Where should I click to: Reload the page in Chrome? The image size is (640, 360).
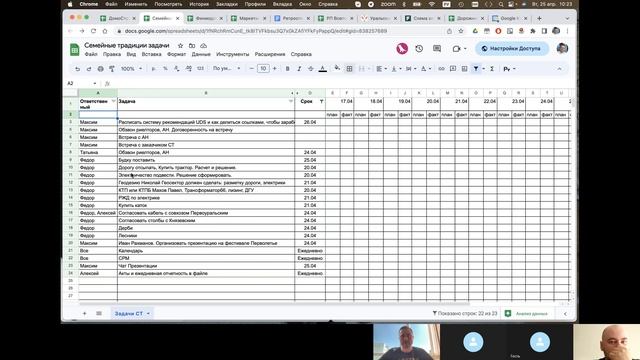pos(93,31)
